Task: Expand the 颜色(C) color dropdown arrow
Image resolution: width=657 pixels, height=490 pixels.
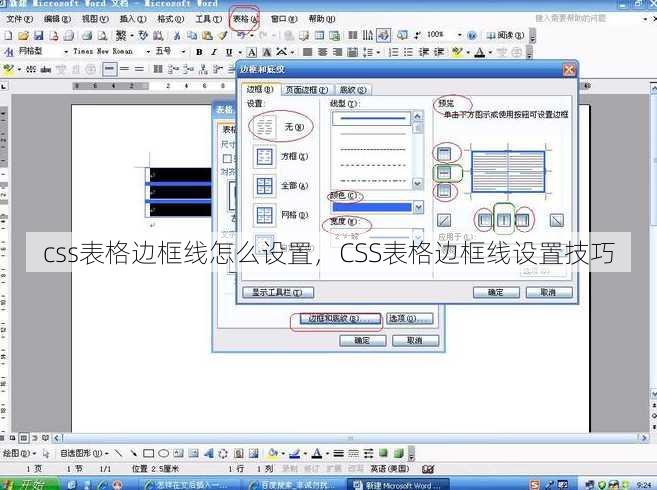Action: [418, 207]
